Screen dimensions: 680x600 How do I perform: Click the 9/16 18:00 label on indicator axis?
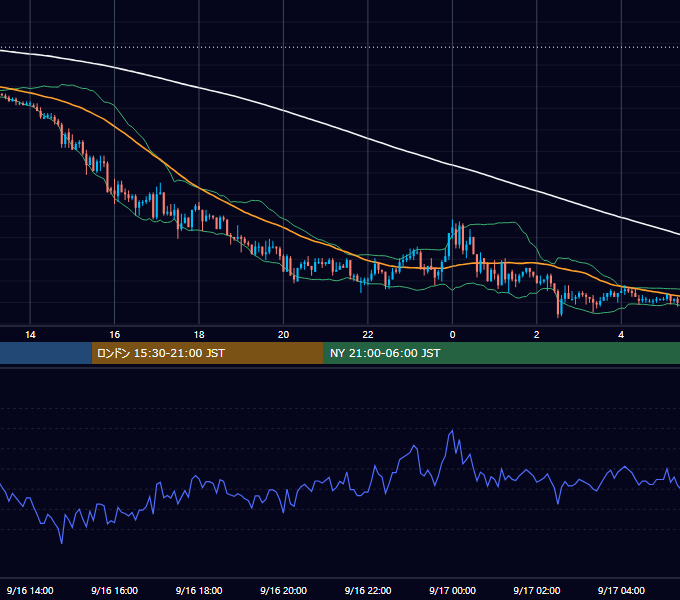pos(199,590)
